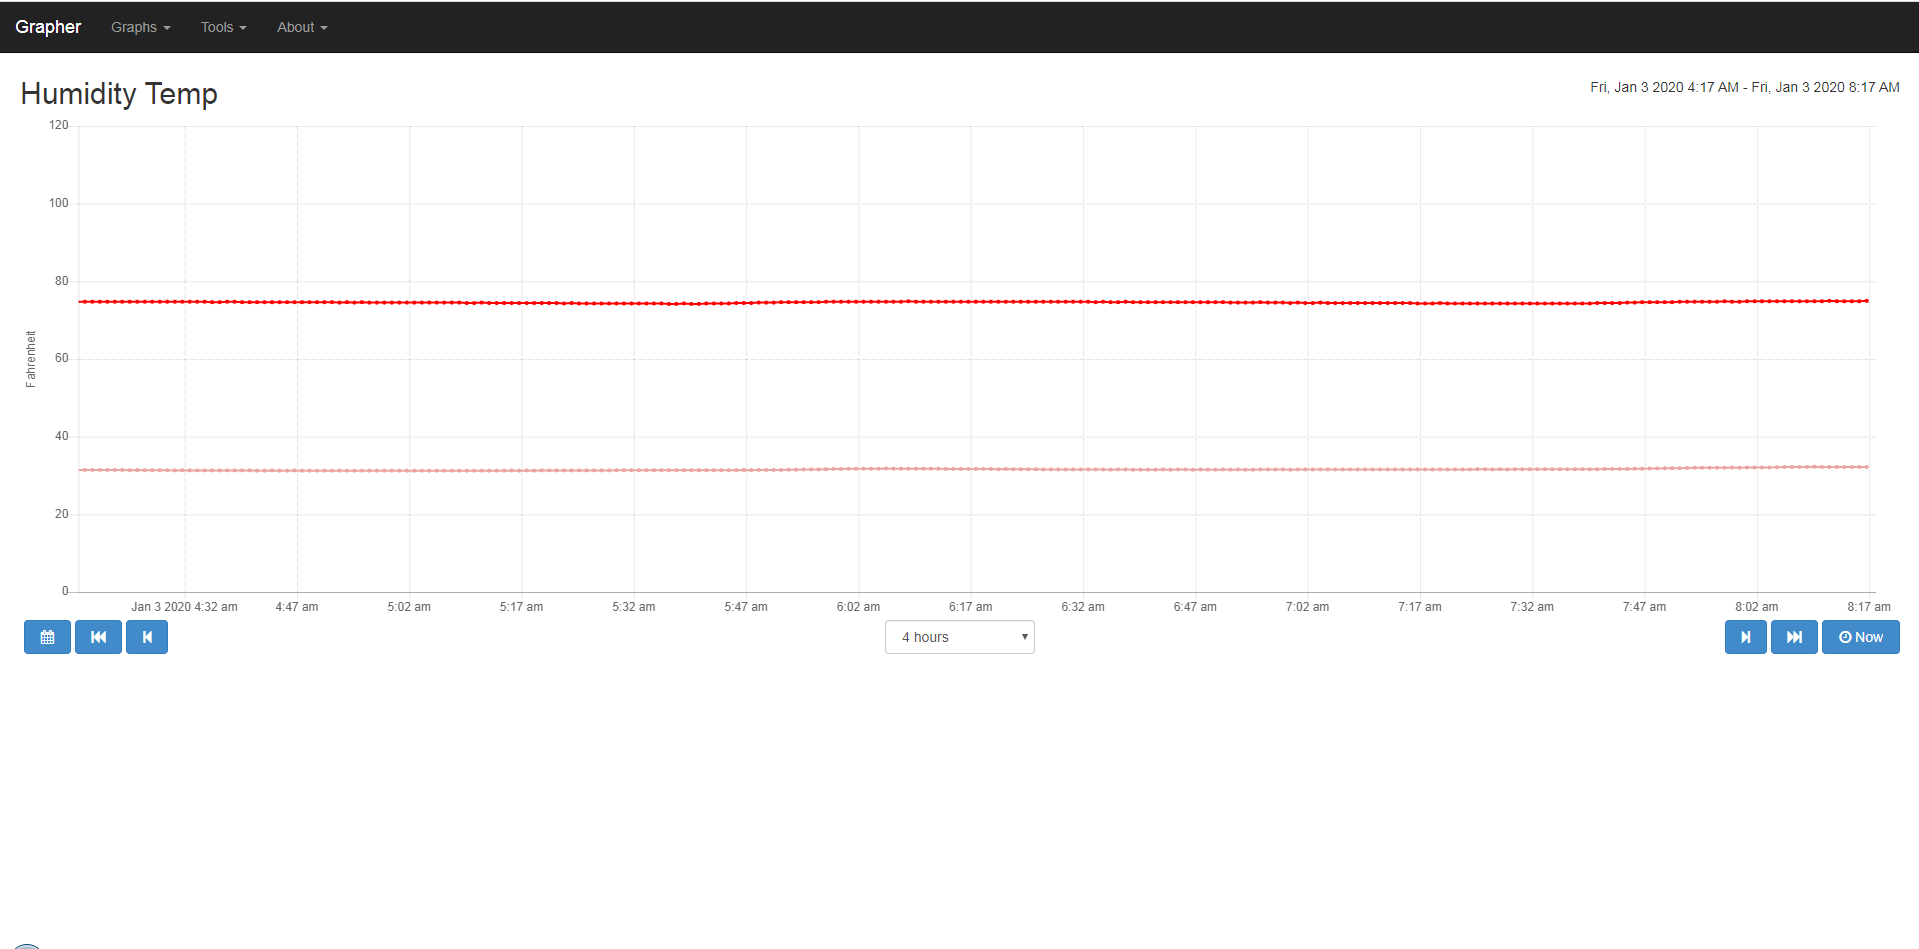
Task: Click the 6:47 am time label
Action: click(x=1195, y=607)
